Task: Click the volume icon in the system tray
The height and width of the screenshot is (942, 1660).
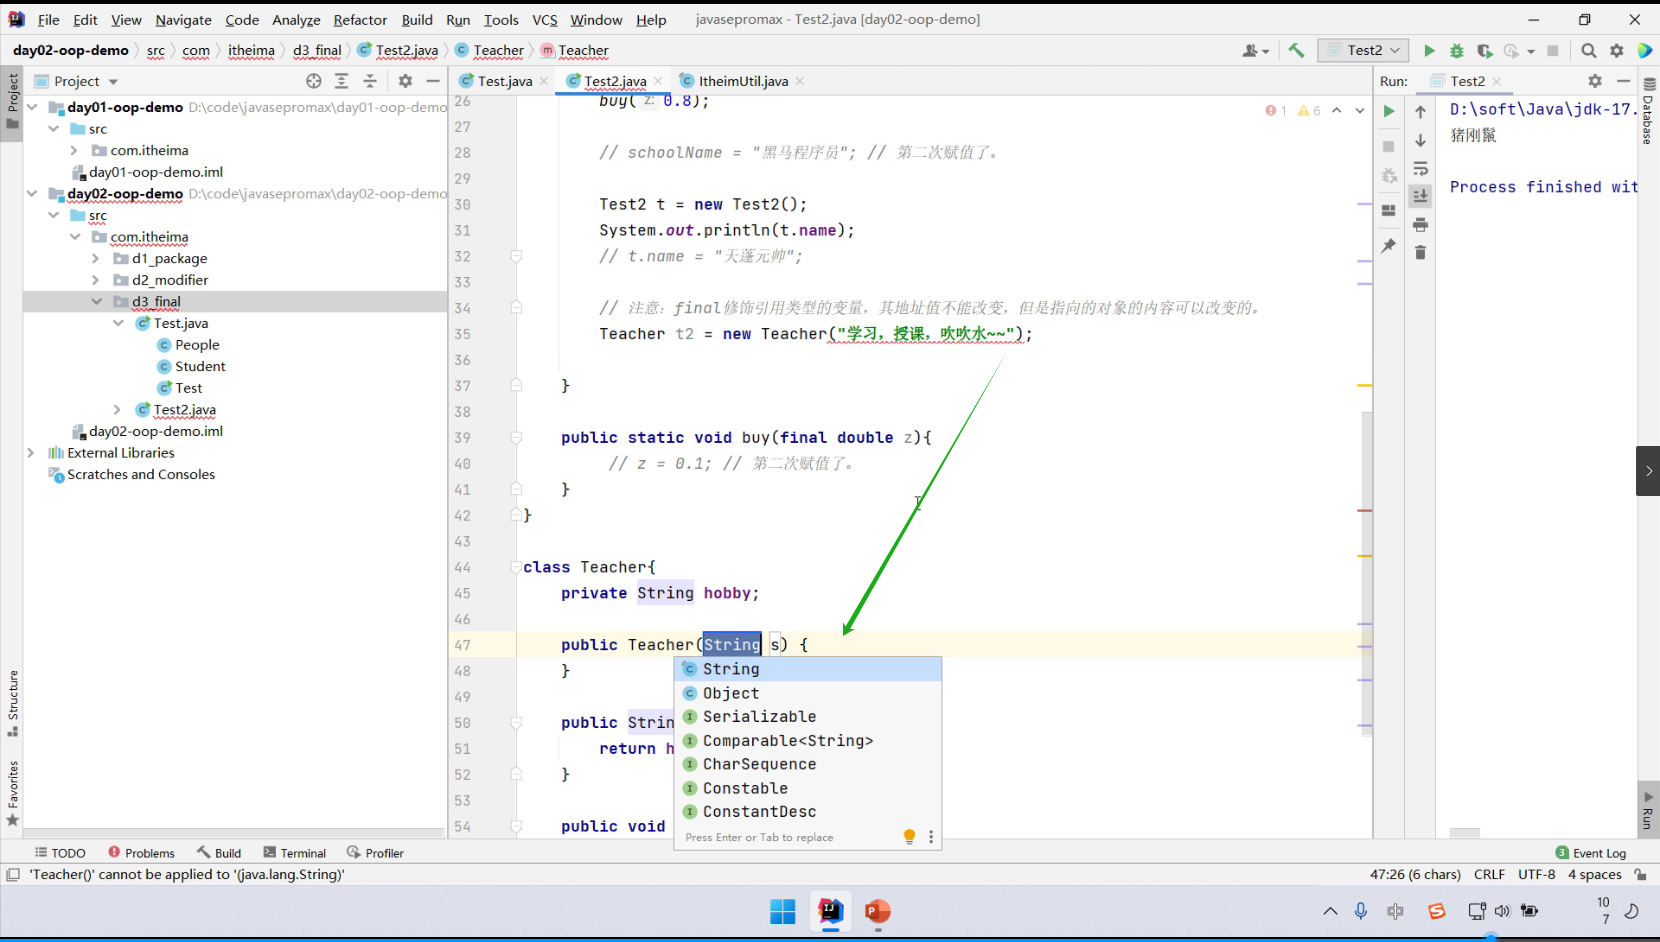Action: pos(1503,911)
